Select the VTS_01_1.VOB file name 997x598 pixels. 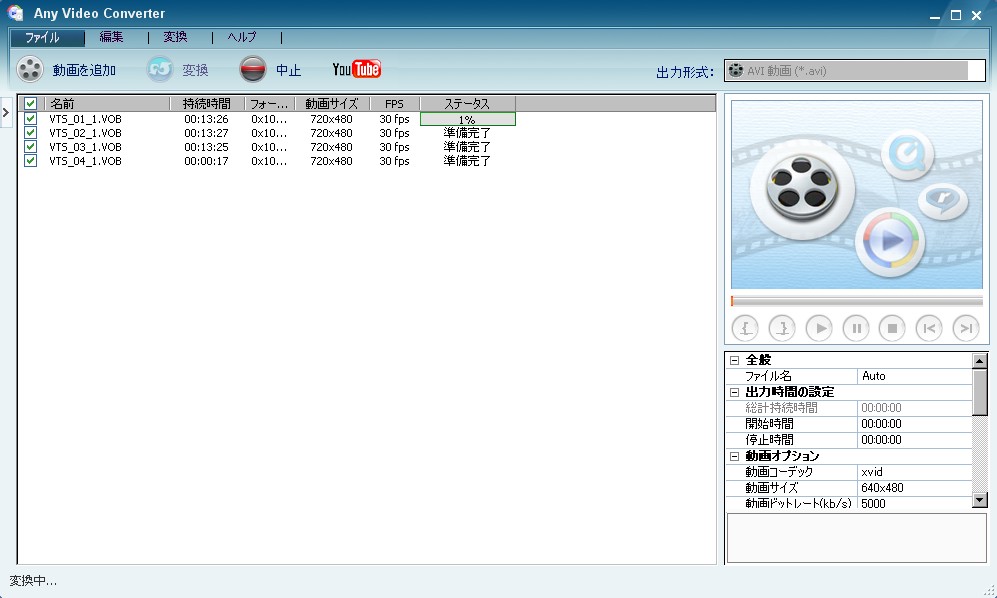(85, 119)
